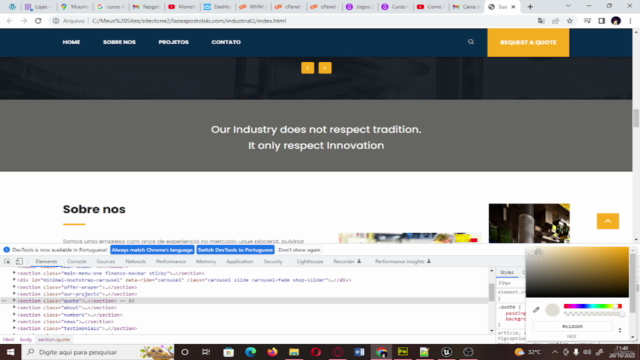Open the tab search dropdown chevron
640x360 pixels.
coord(568,6)
